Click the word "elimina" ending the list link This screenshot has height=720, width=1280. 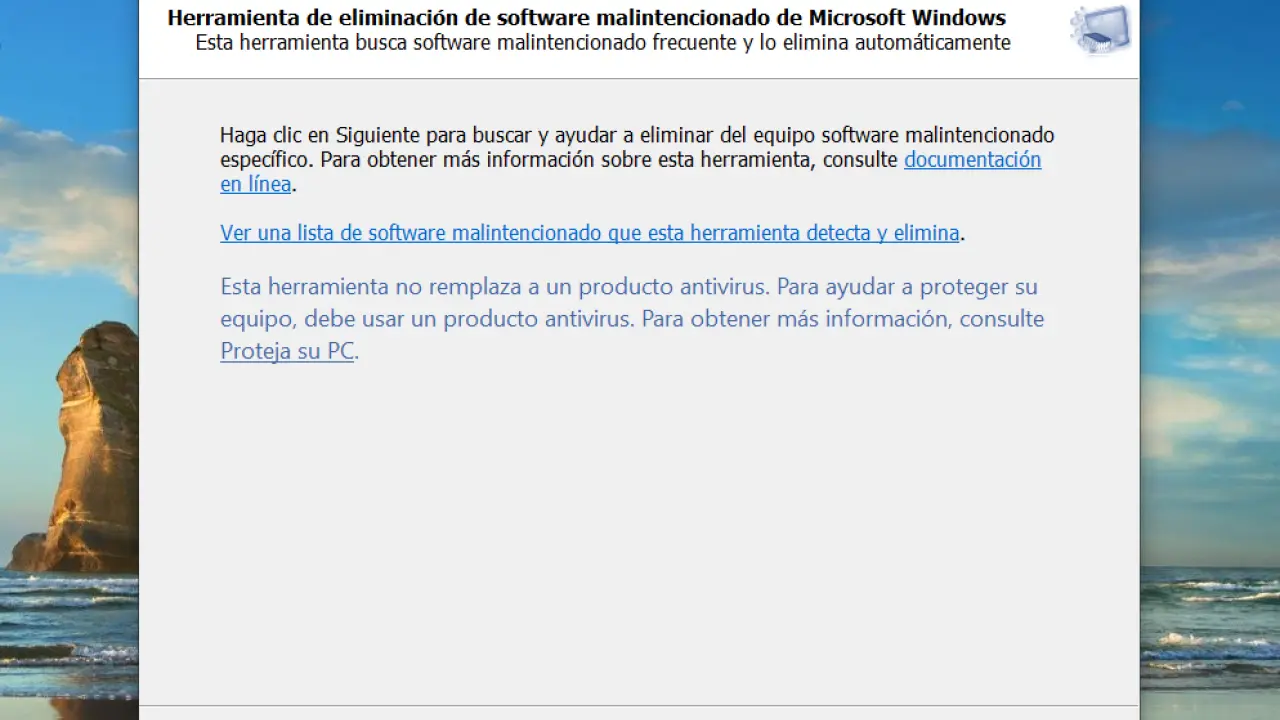tap(926, 233)
